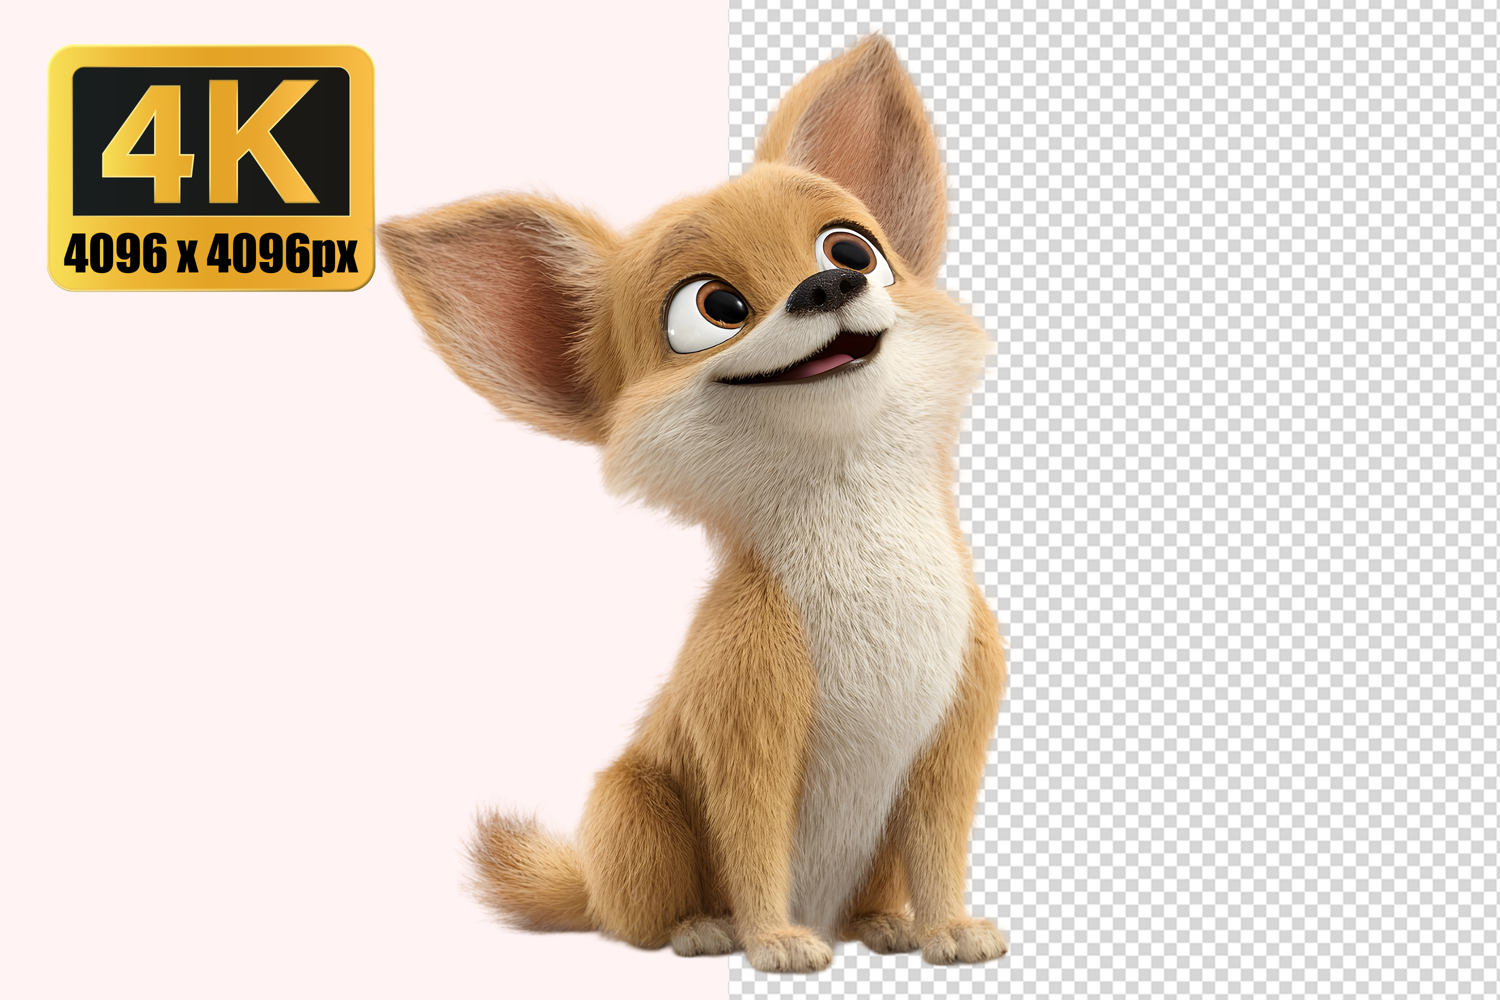The image size is (1500, 1000).
Task: Click the solid pale pink background
Action: (x=250, y=600)
